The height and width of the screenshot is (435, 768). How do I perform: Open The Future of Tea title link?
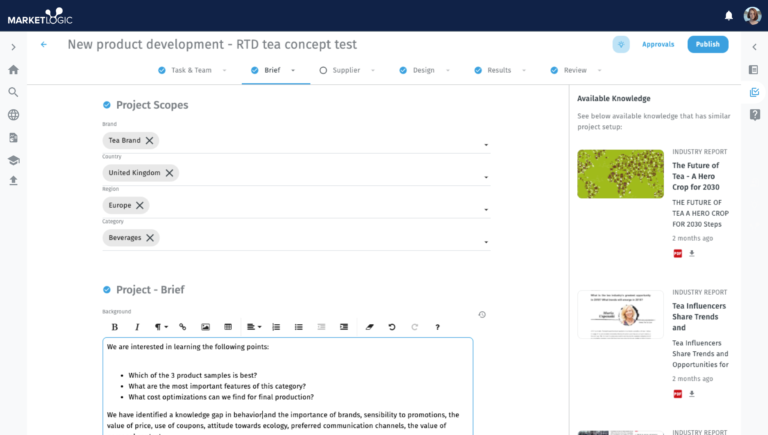tap(696, 176)
